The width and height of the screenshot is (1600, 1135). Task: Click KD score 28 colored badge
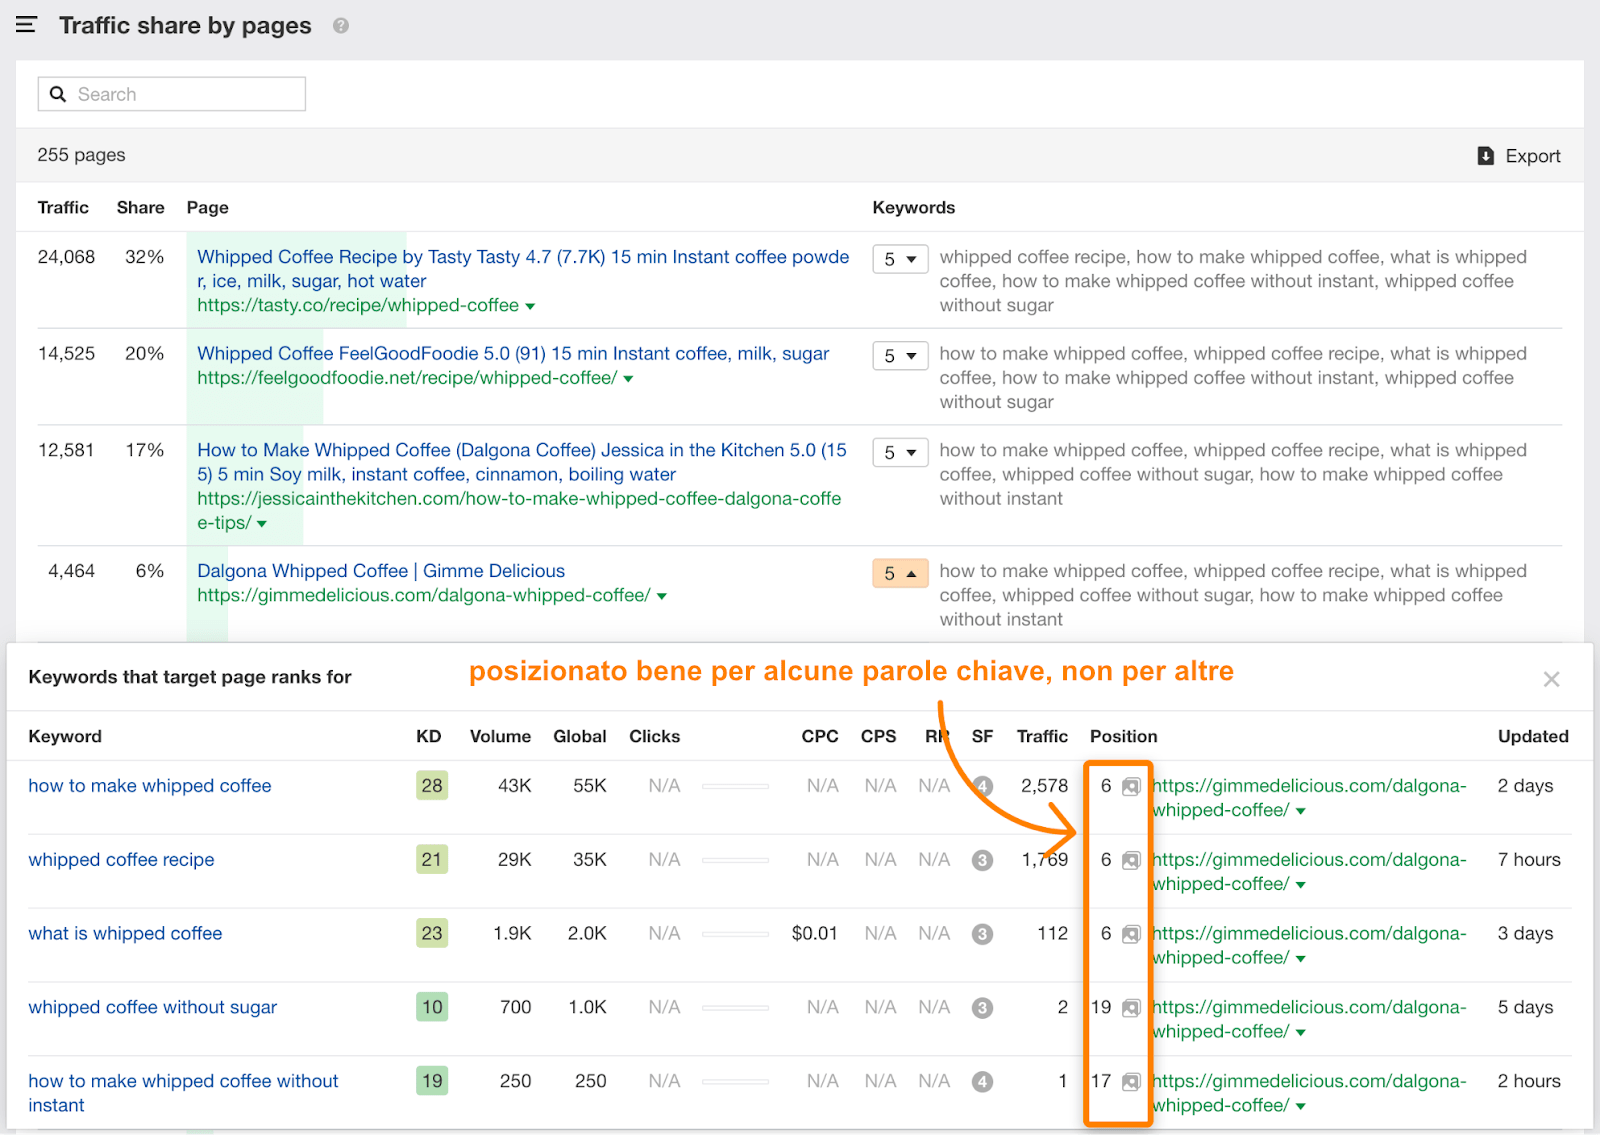(432, 786)
